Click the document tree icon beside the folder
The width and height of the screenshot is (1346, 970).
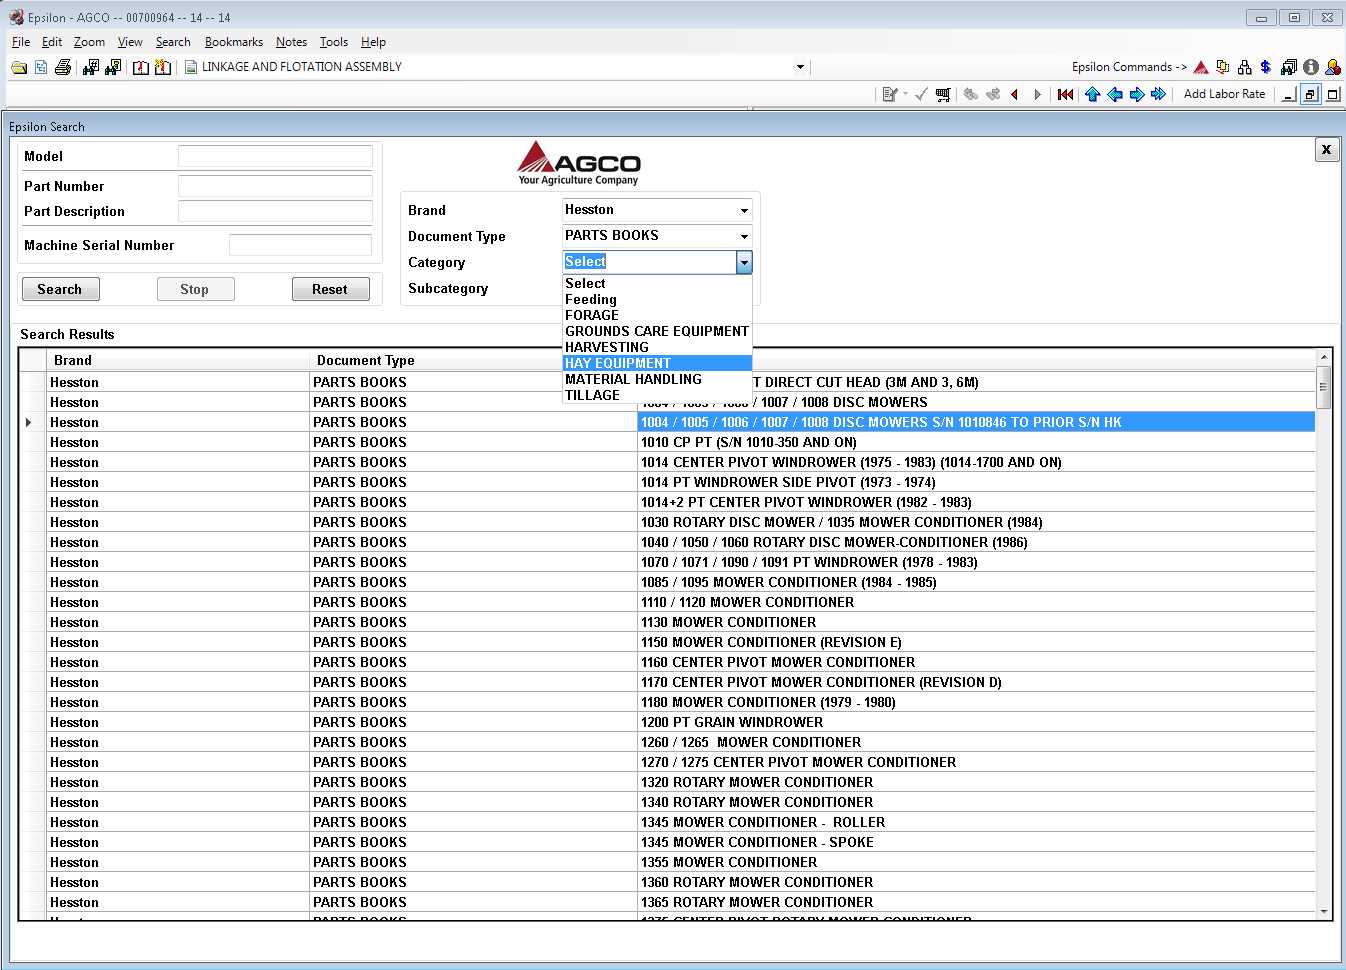pos(41,67)
